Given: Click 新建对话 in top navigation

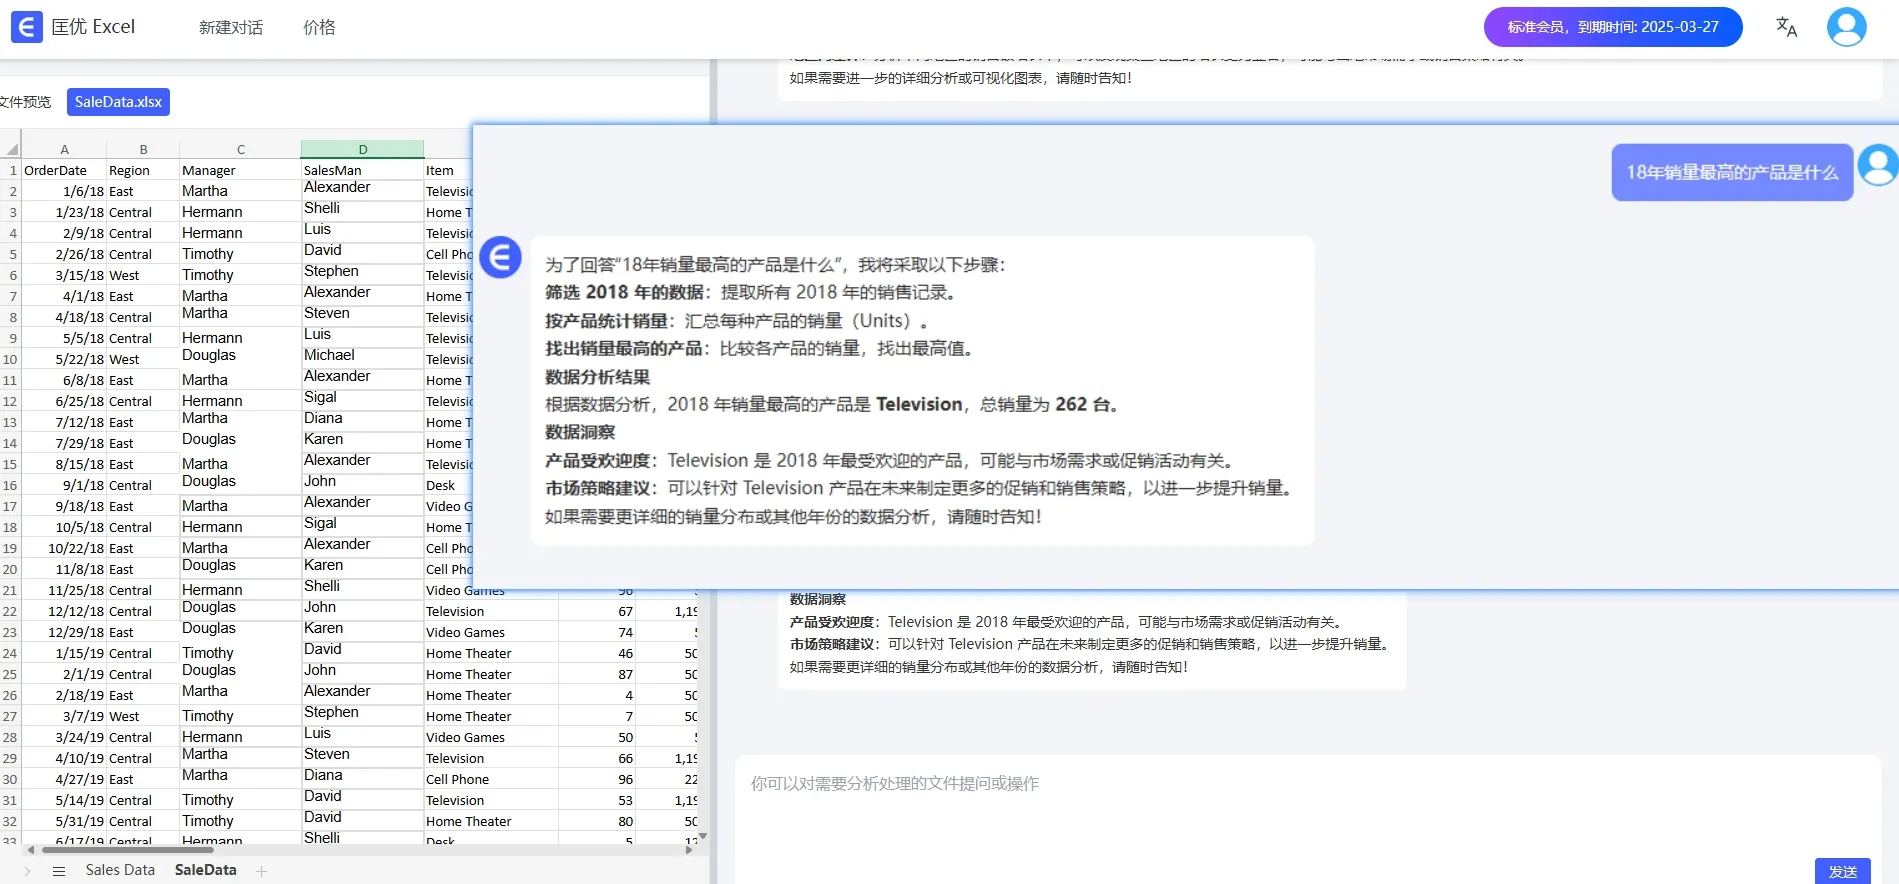Looking at the screenshot, I should pyautogui.click(x=231, y=28).
